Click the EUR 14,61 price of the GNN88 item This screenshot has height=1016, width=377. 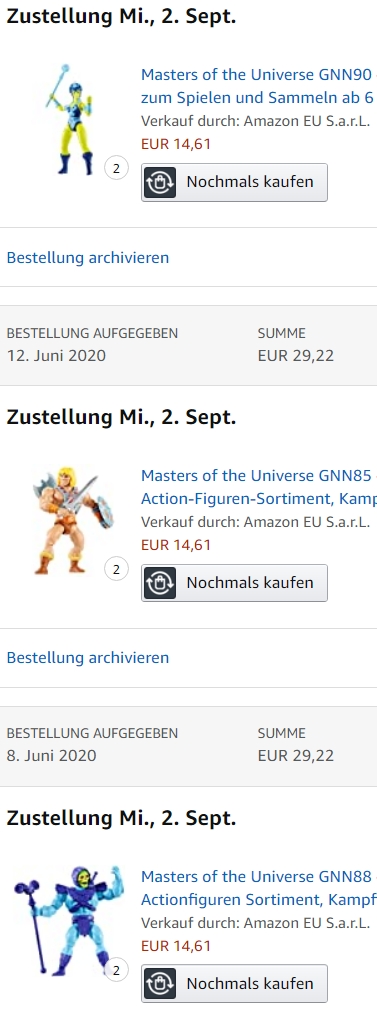point(176,945)
